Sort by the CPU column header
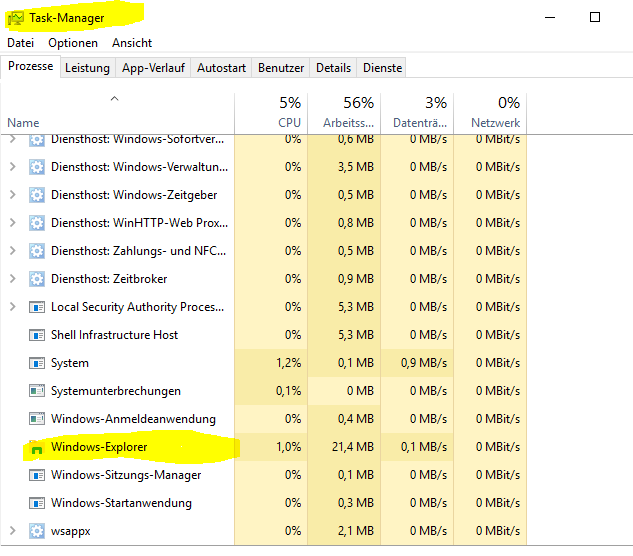Viewport: 633px width, 556px height. tap(271, 113)
